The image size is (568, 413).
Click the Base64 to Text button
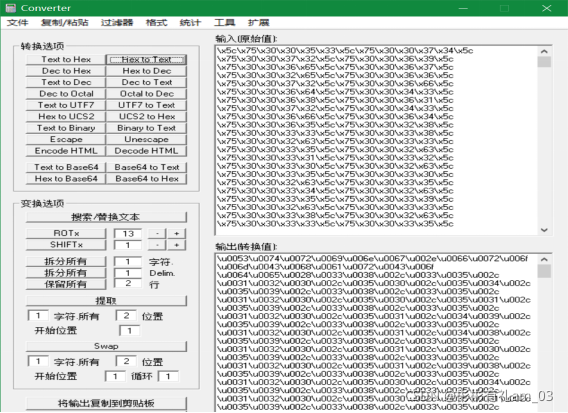click(x=146, y=167)
